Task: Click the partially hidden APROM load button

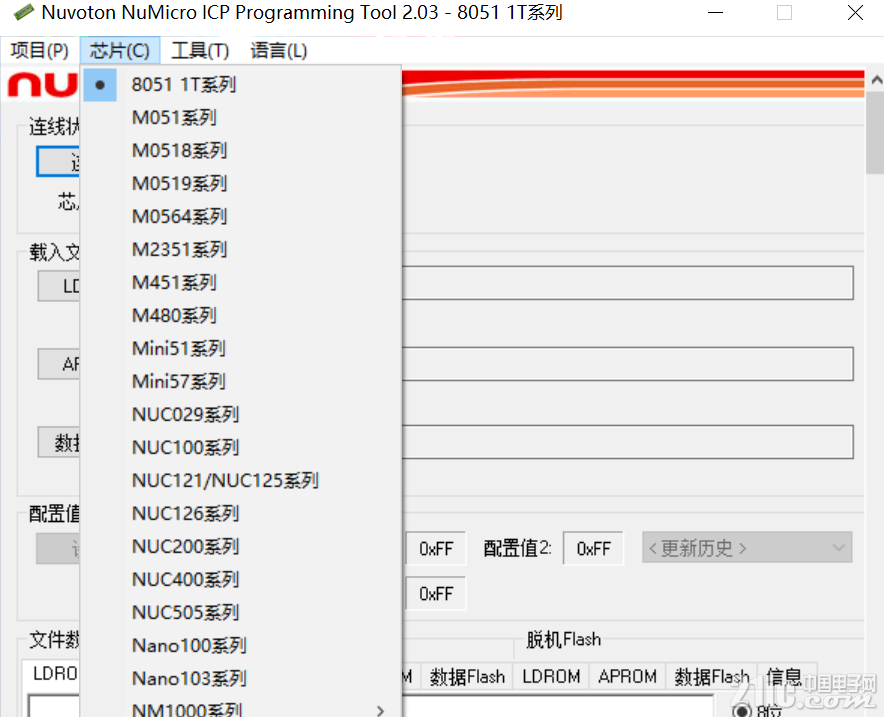Action: tap(59, 364)
